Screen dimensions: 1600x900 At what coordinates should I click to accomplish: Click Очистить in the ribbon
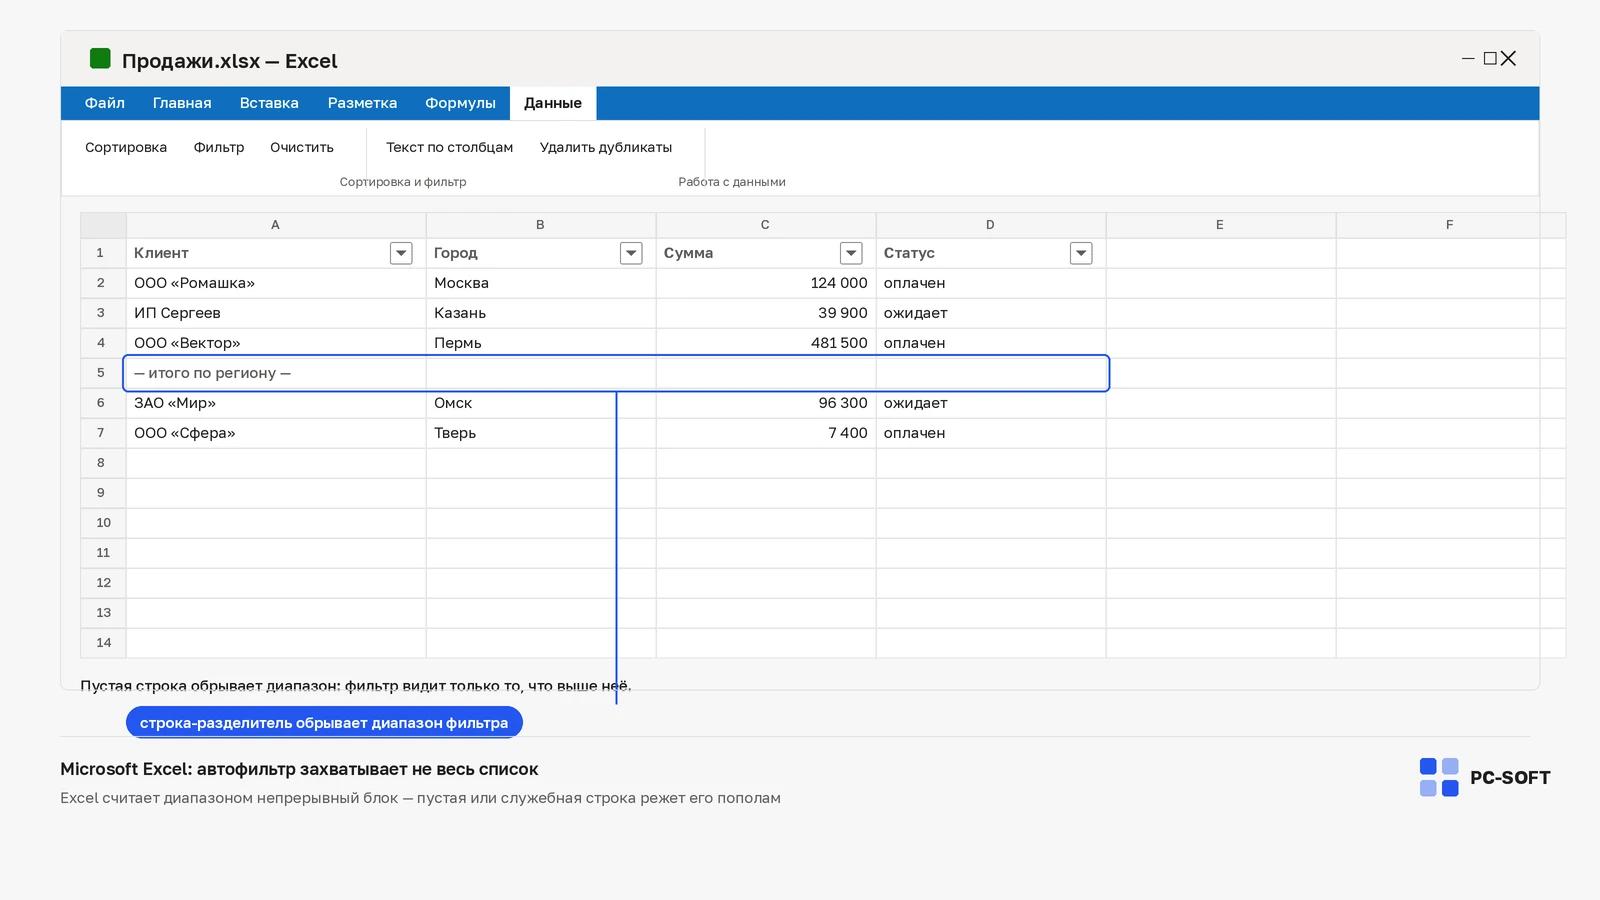click(x=302, y=147)
